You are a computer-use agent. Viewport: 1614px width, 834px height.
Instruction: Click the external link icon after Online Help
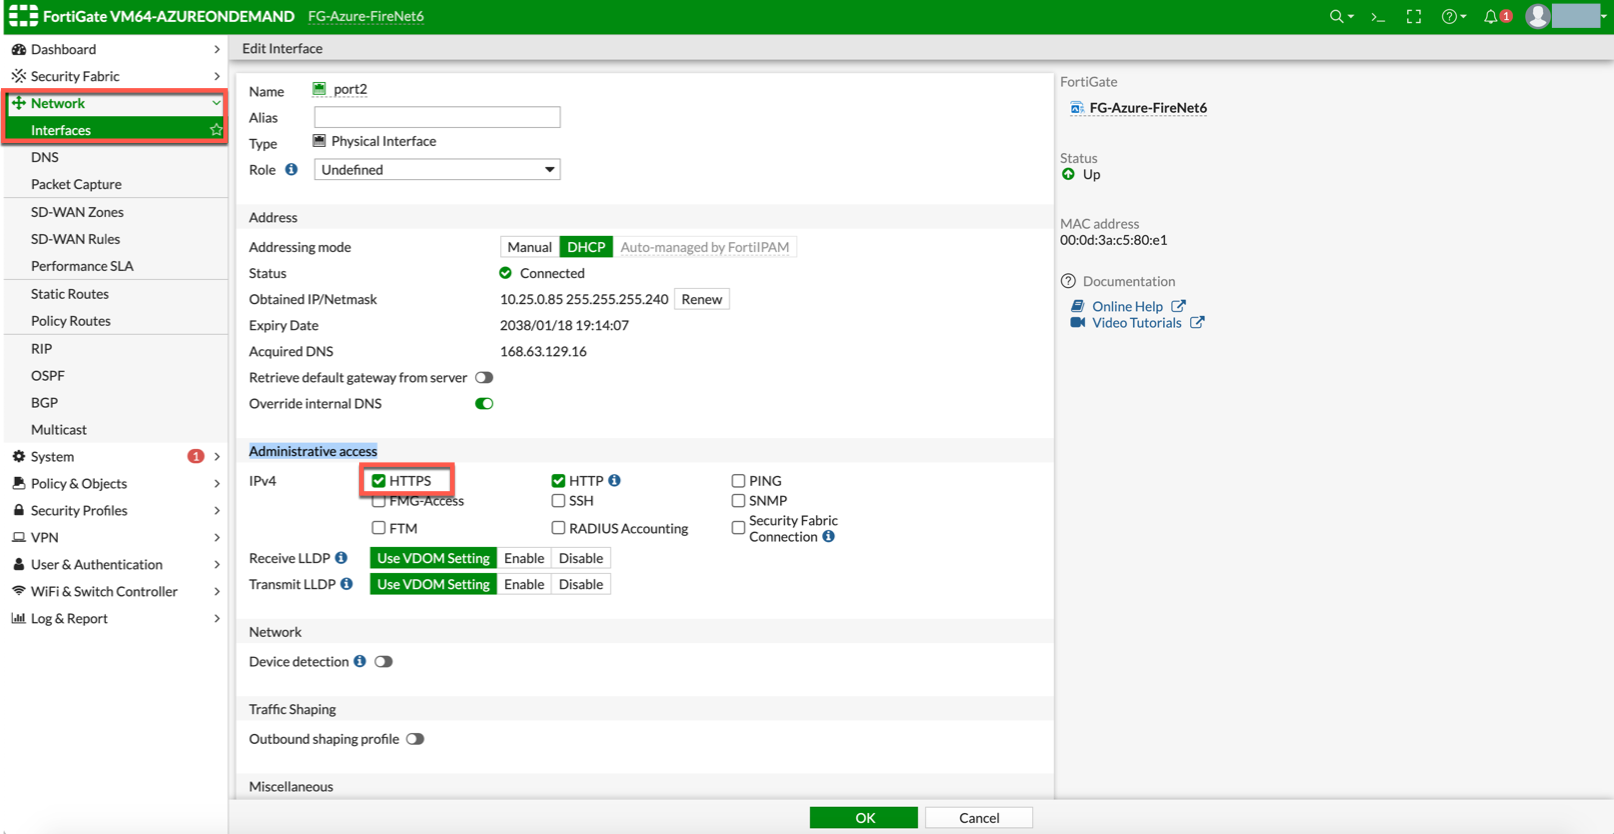(x=1178, y=306)
